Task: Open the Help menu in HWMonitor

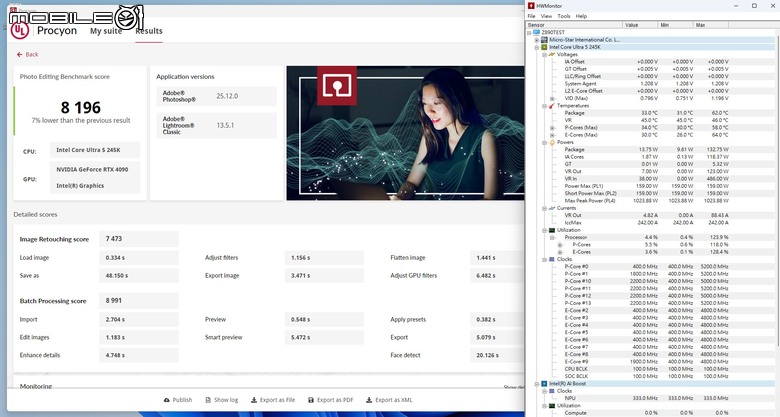Action: 581,16
